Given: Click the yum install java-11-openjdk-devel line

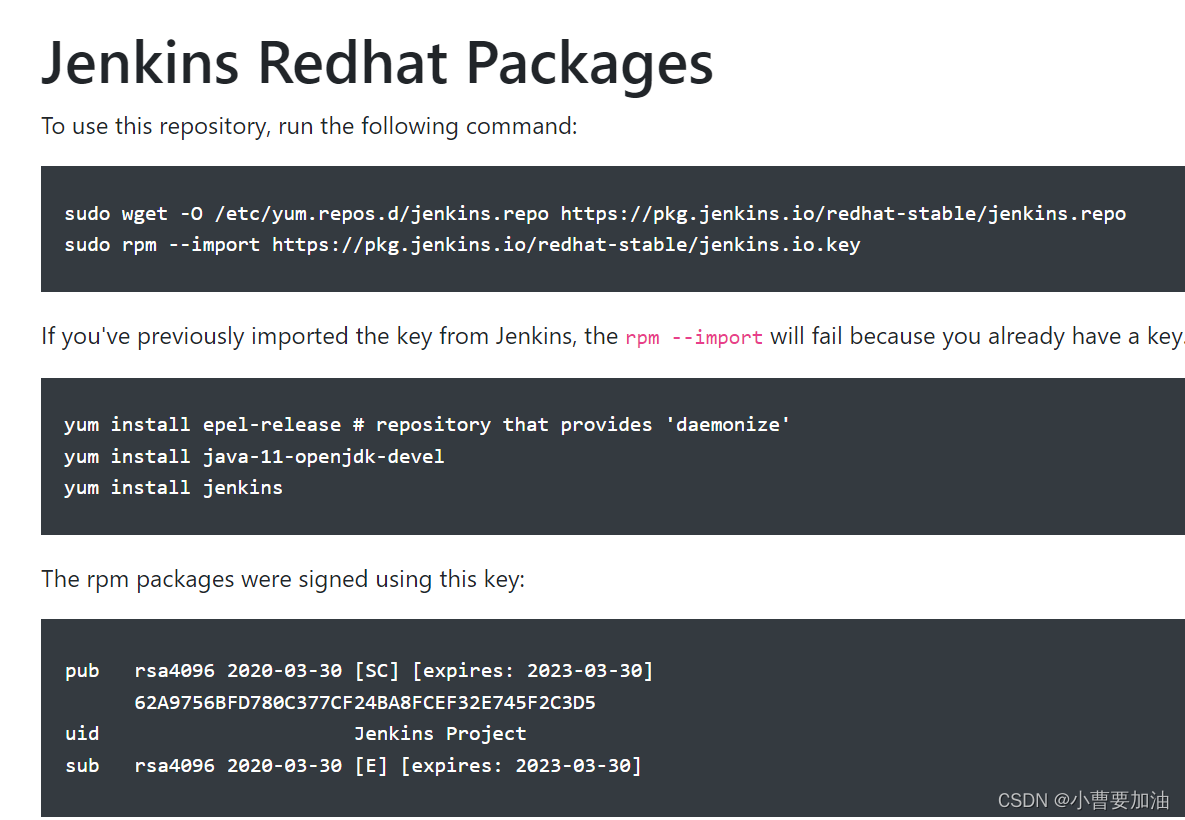Looking at the screenshot, I should pyautogui.click(x=255, y=456).
